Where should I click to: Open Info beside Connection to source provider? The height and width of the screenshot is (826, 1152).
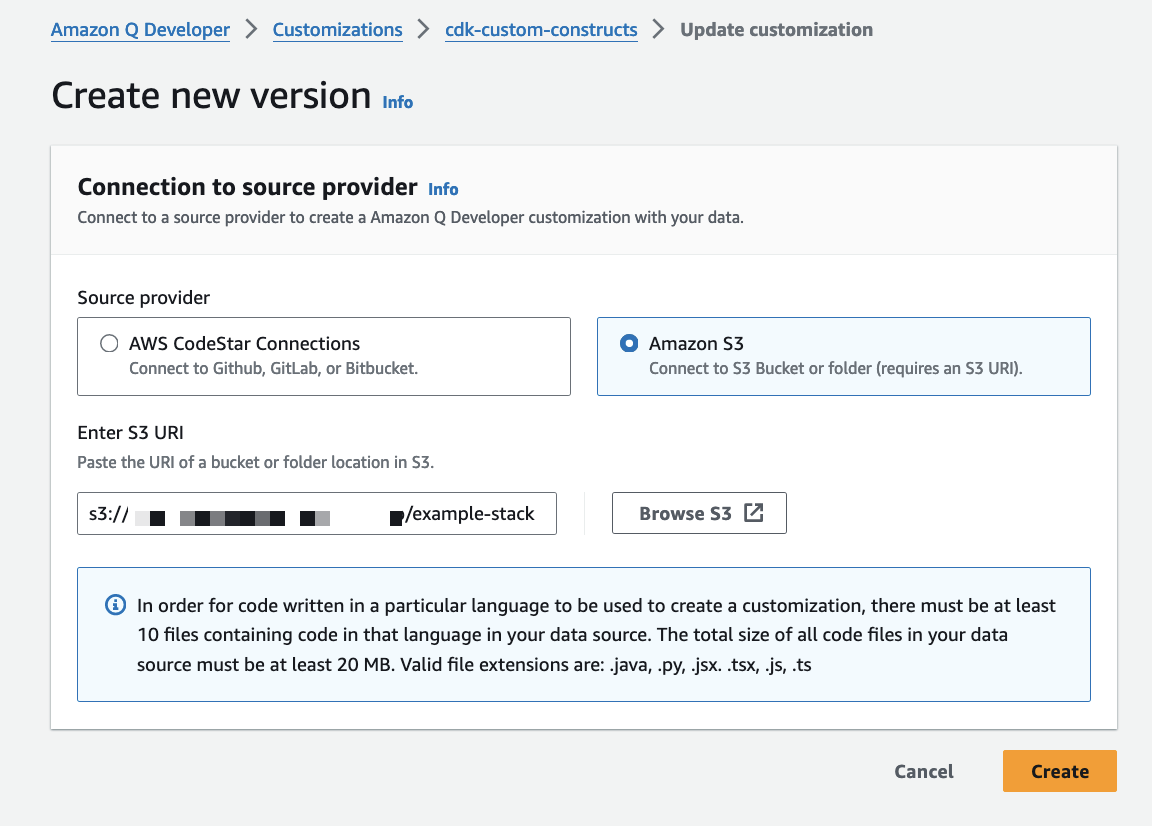coord(443,189)
